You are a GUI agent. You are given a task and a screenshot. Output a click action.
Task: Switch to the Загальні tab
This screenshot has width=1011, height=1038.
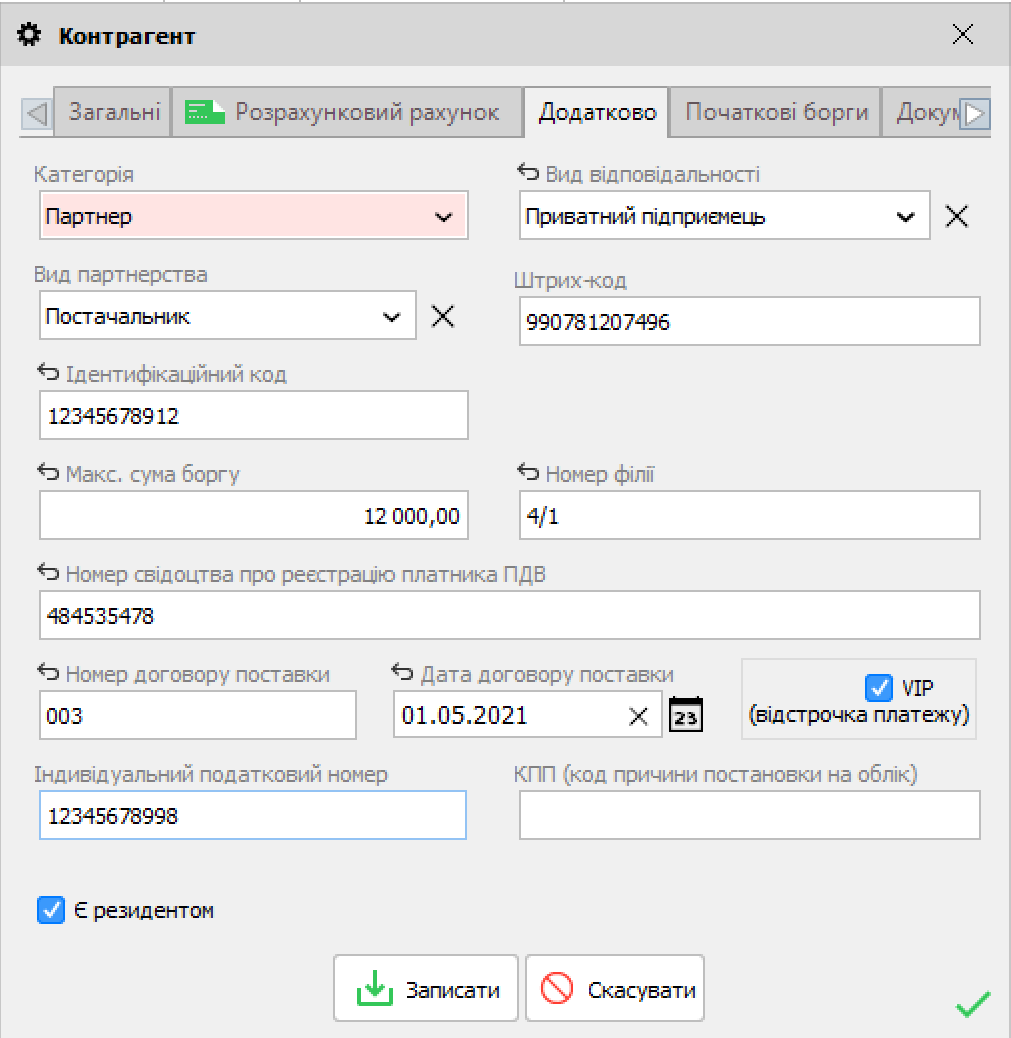tap(113, 112)
